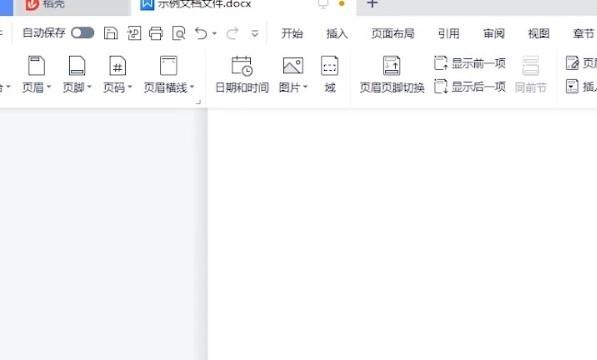
Task: Expand the 图片 dropdown arrow
Action: click(305, 88)
